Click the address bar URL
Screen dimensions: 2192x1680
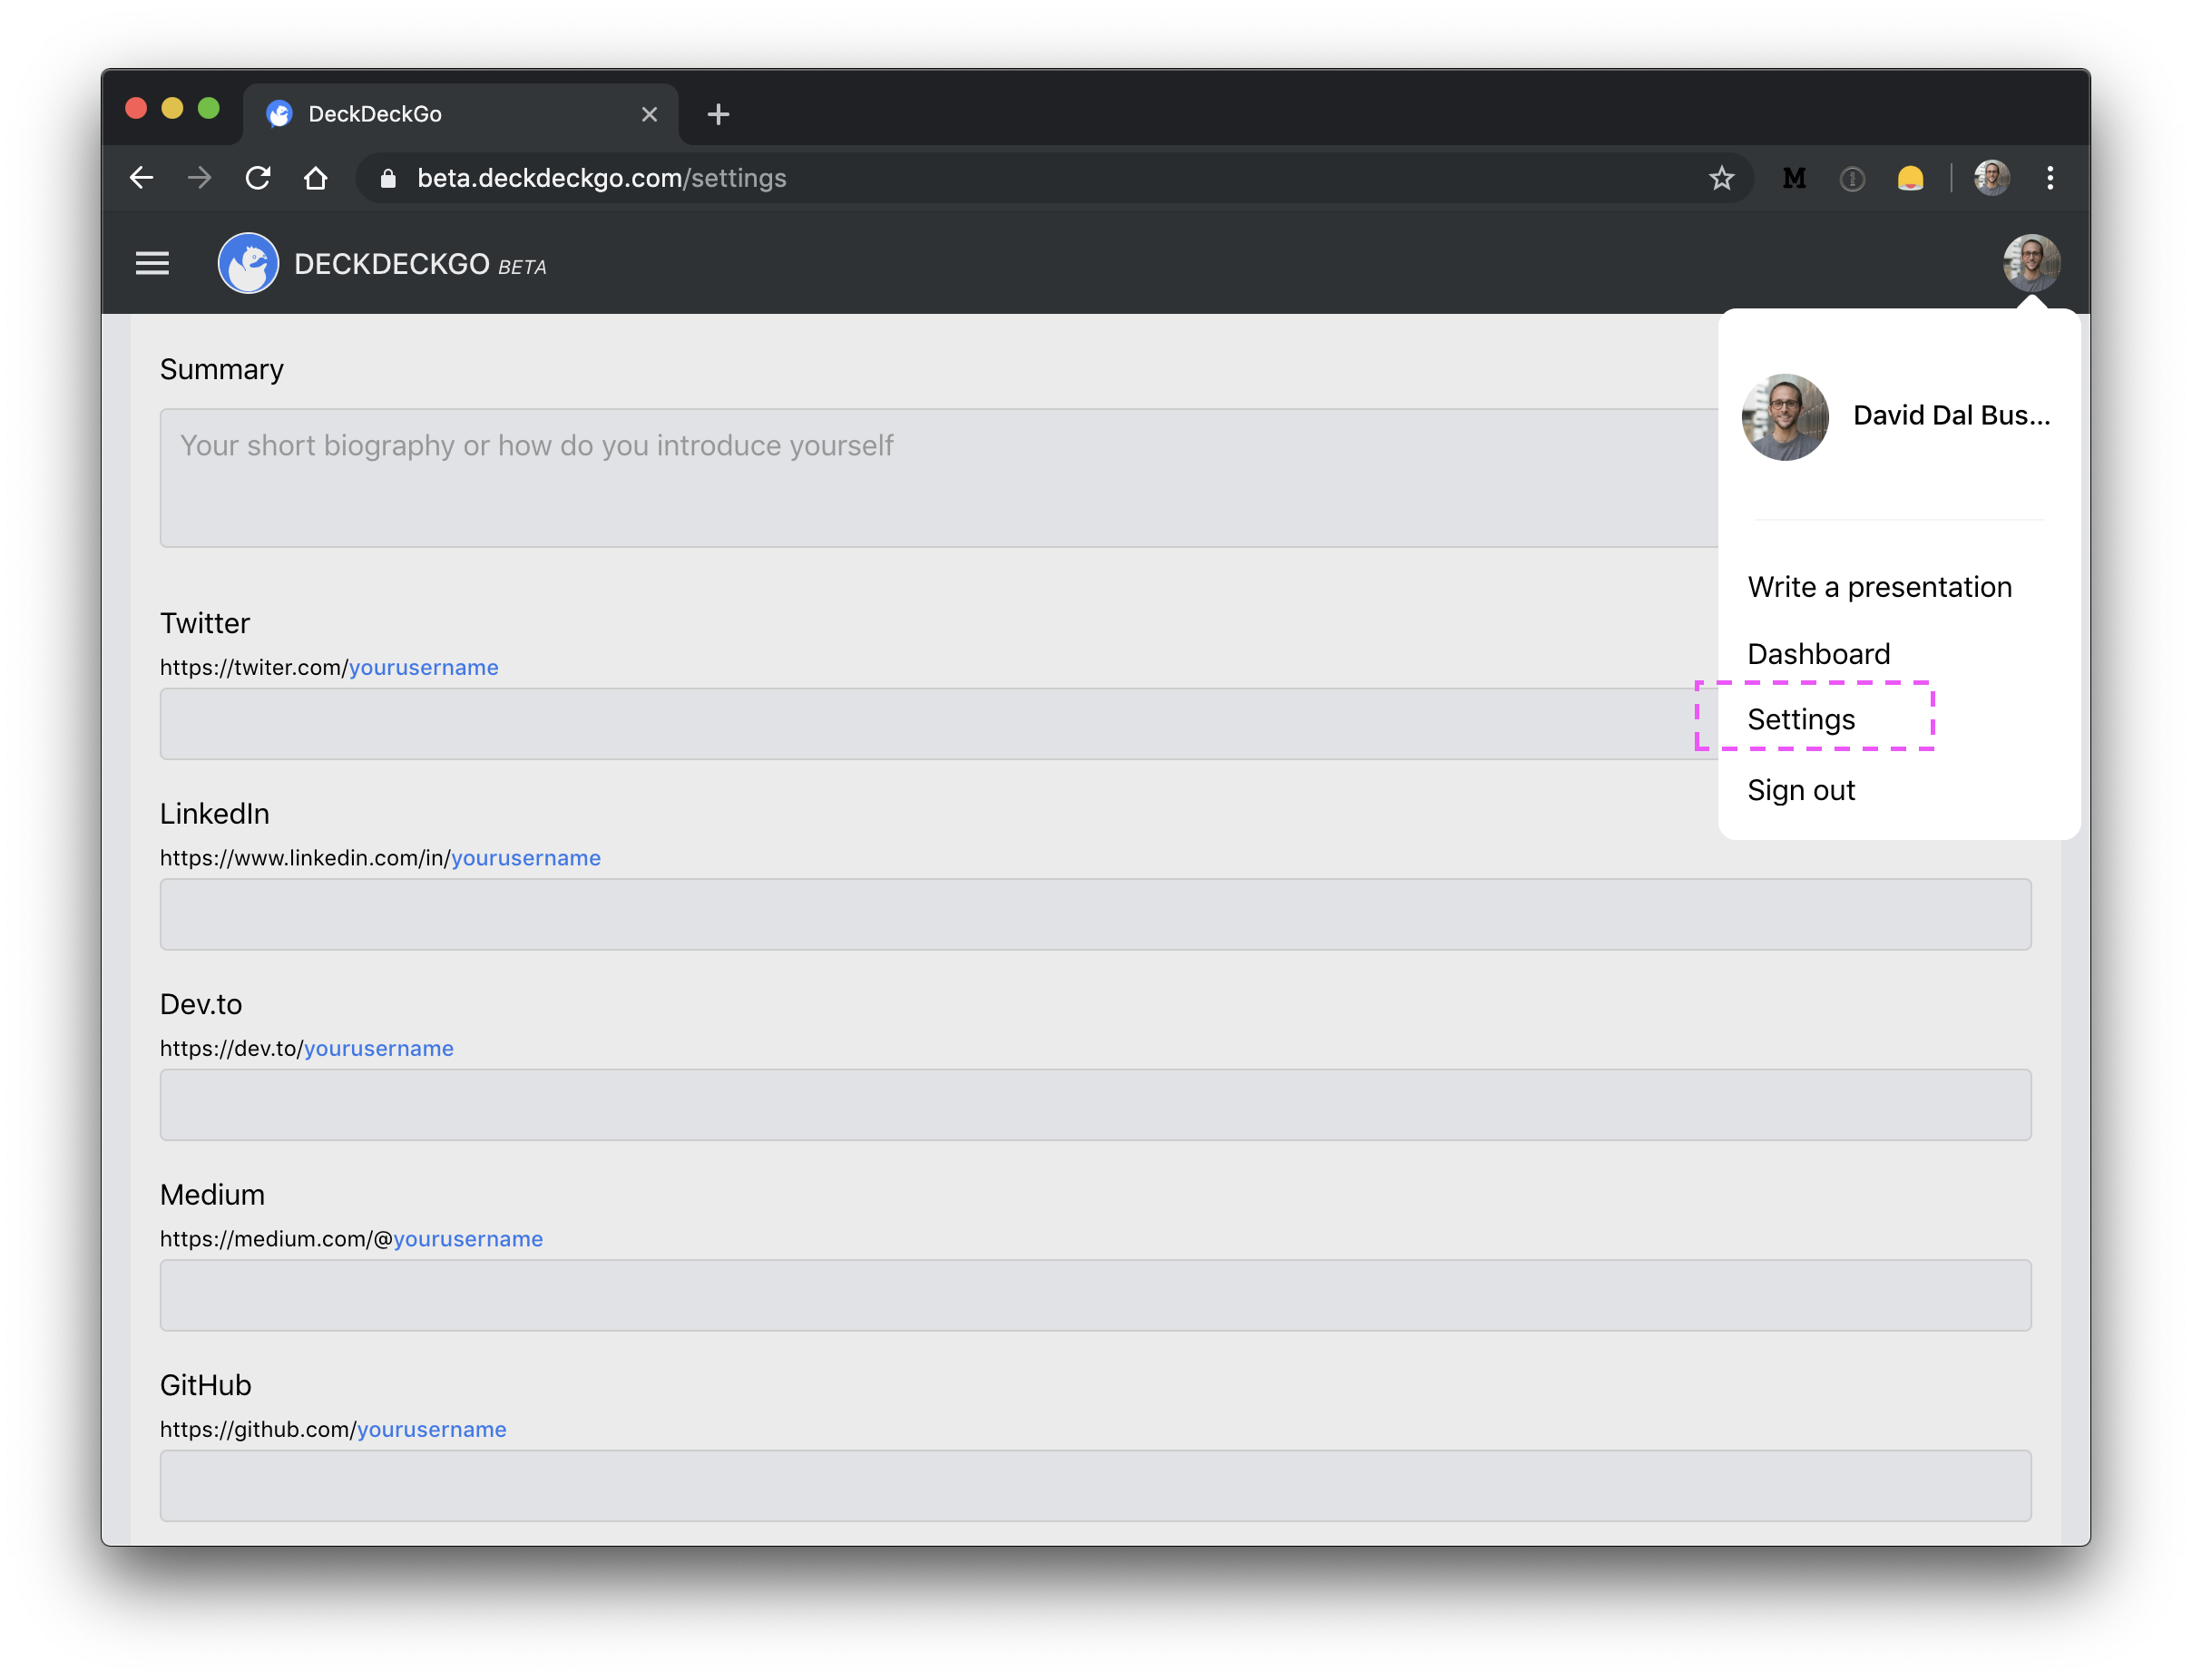coord(601,178)
